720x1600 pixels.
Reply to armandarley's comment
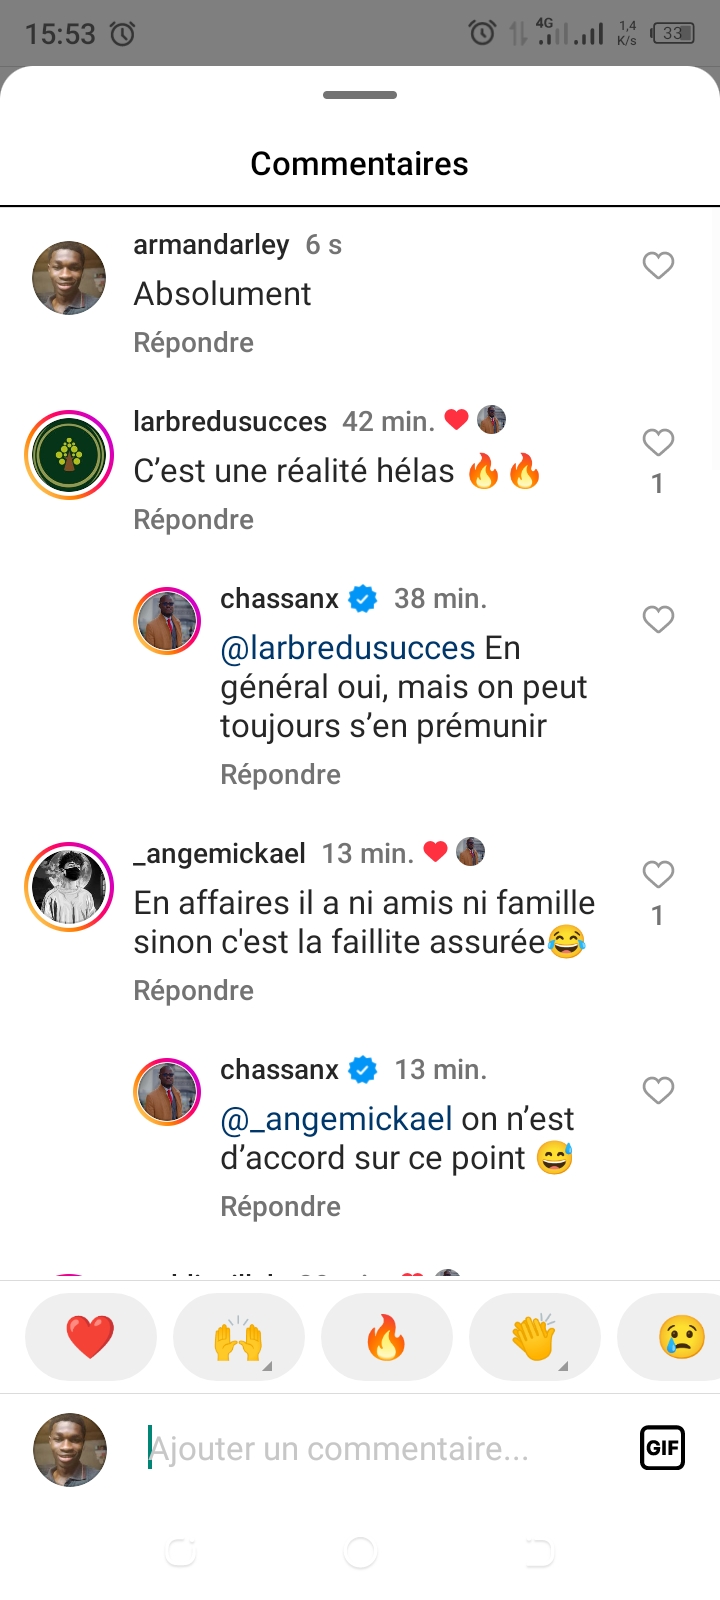193,343
